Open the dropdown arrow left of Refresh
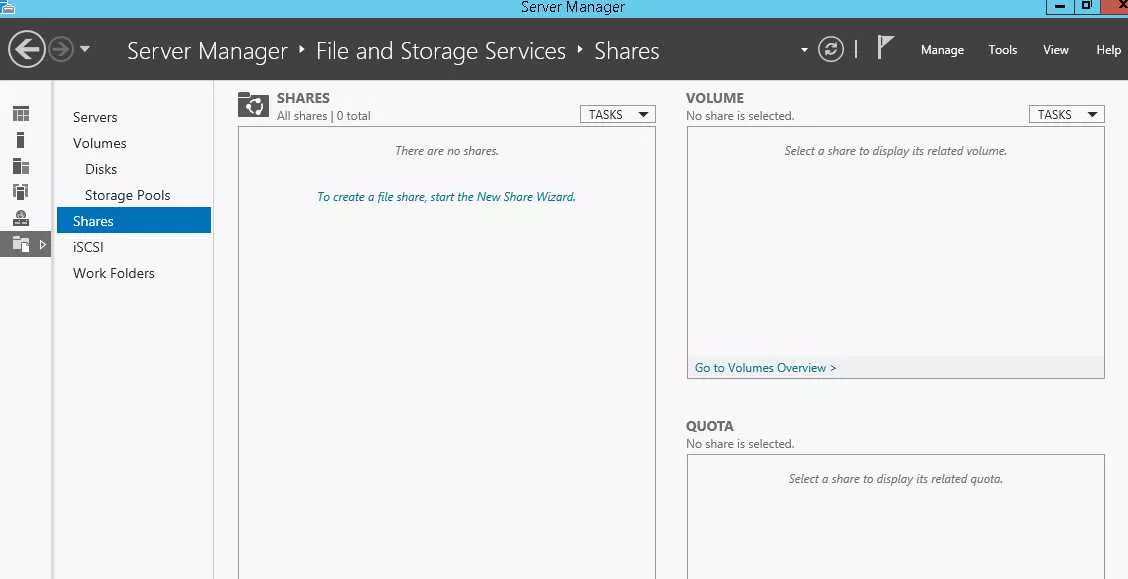This screenshot has width=1128, height=579. click(x=804, y=50)
